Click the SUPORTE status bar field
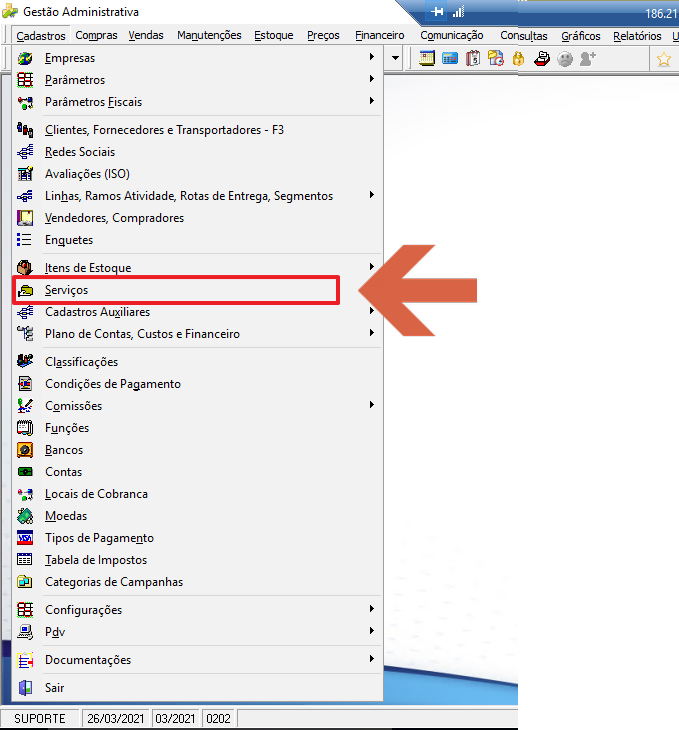Viewport: 679px width, 730px height. tap(40, 719)
